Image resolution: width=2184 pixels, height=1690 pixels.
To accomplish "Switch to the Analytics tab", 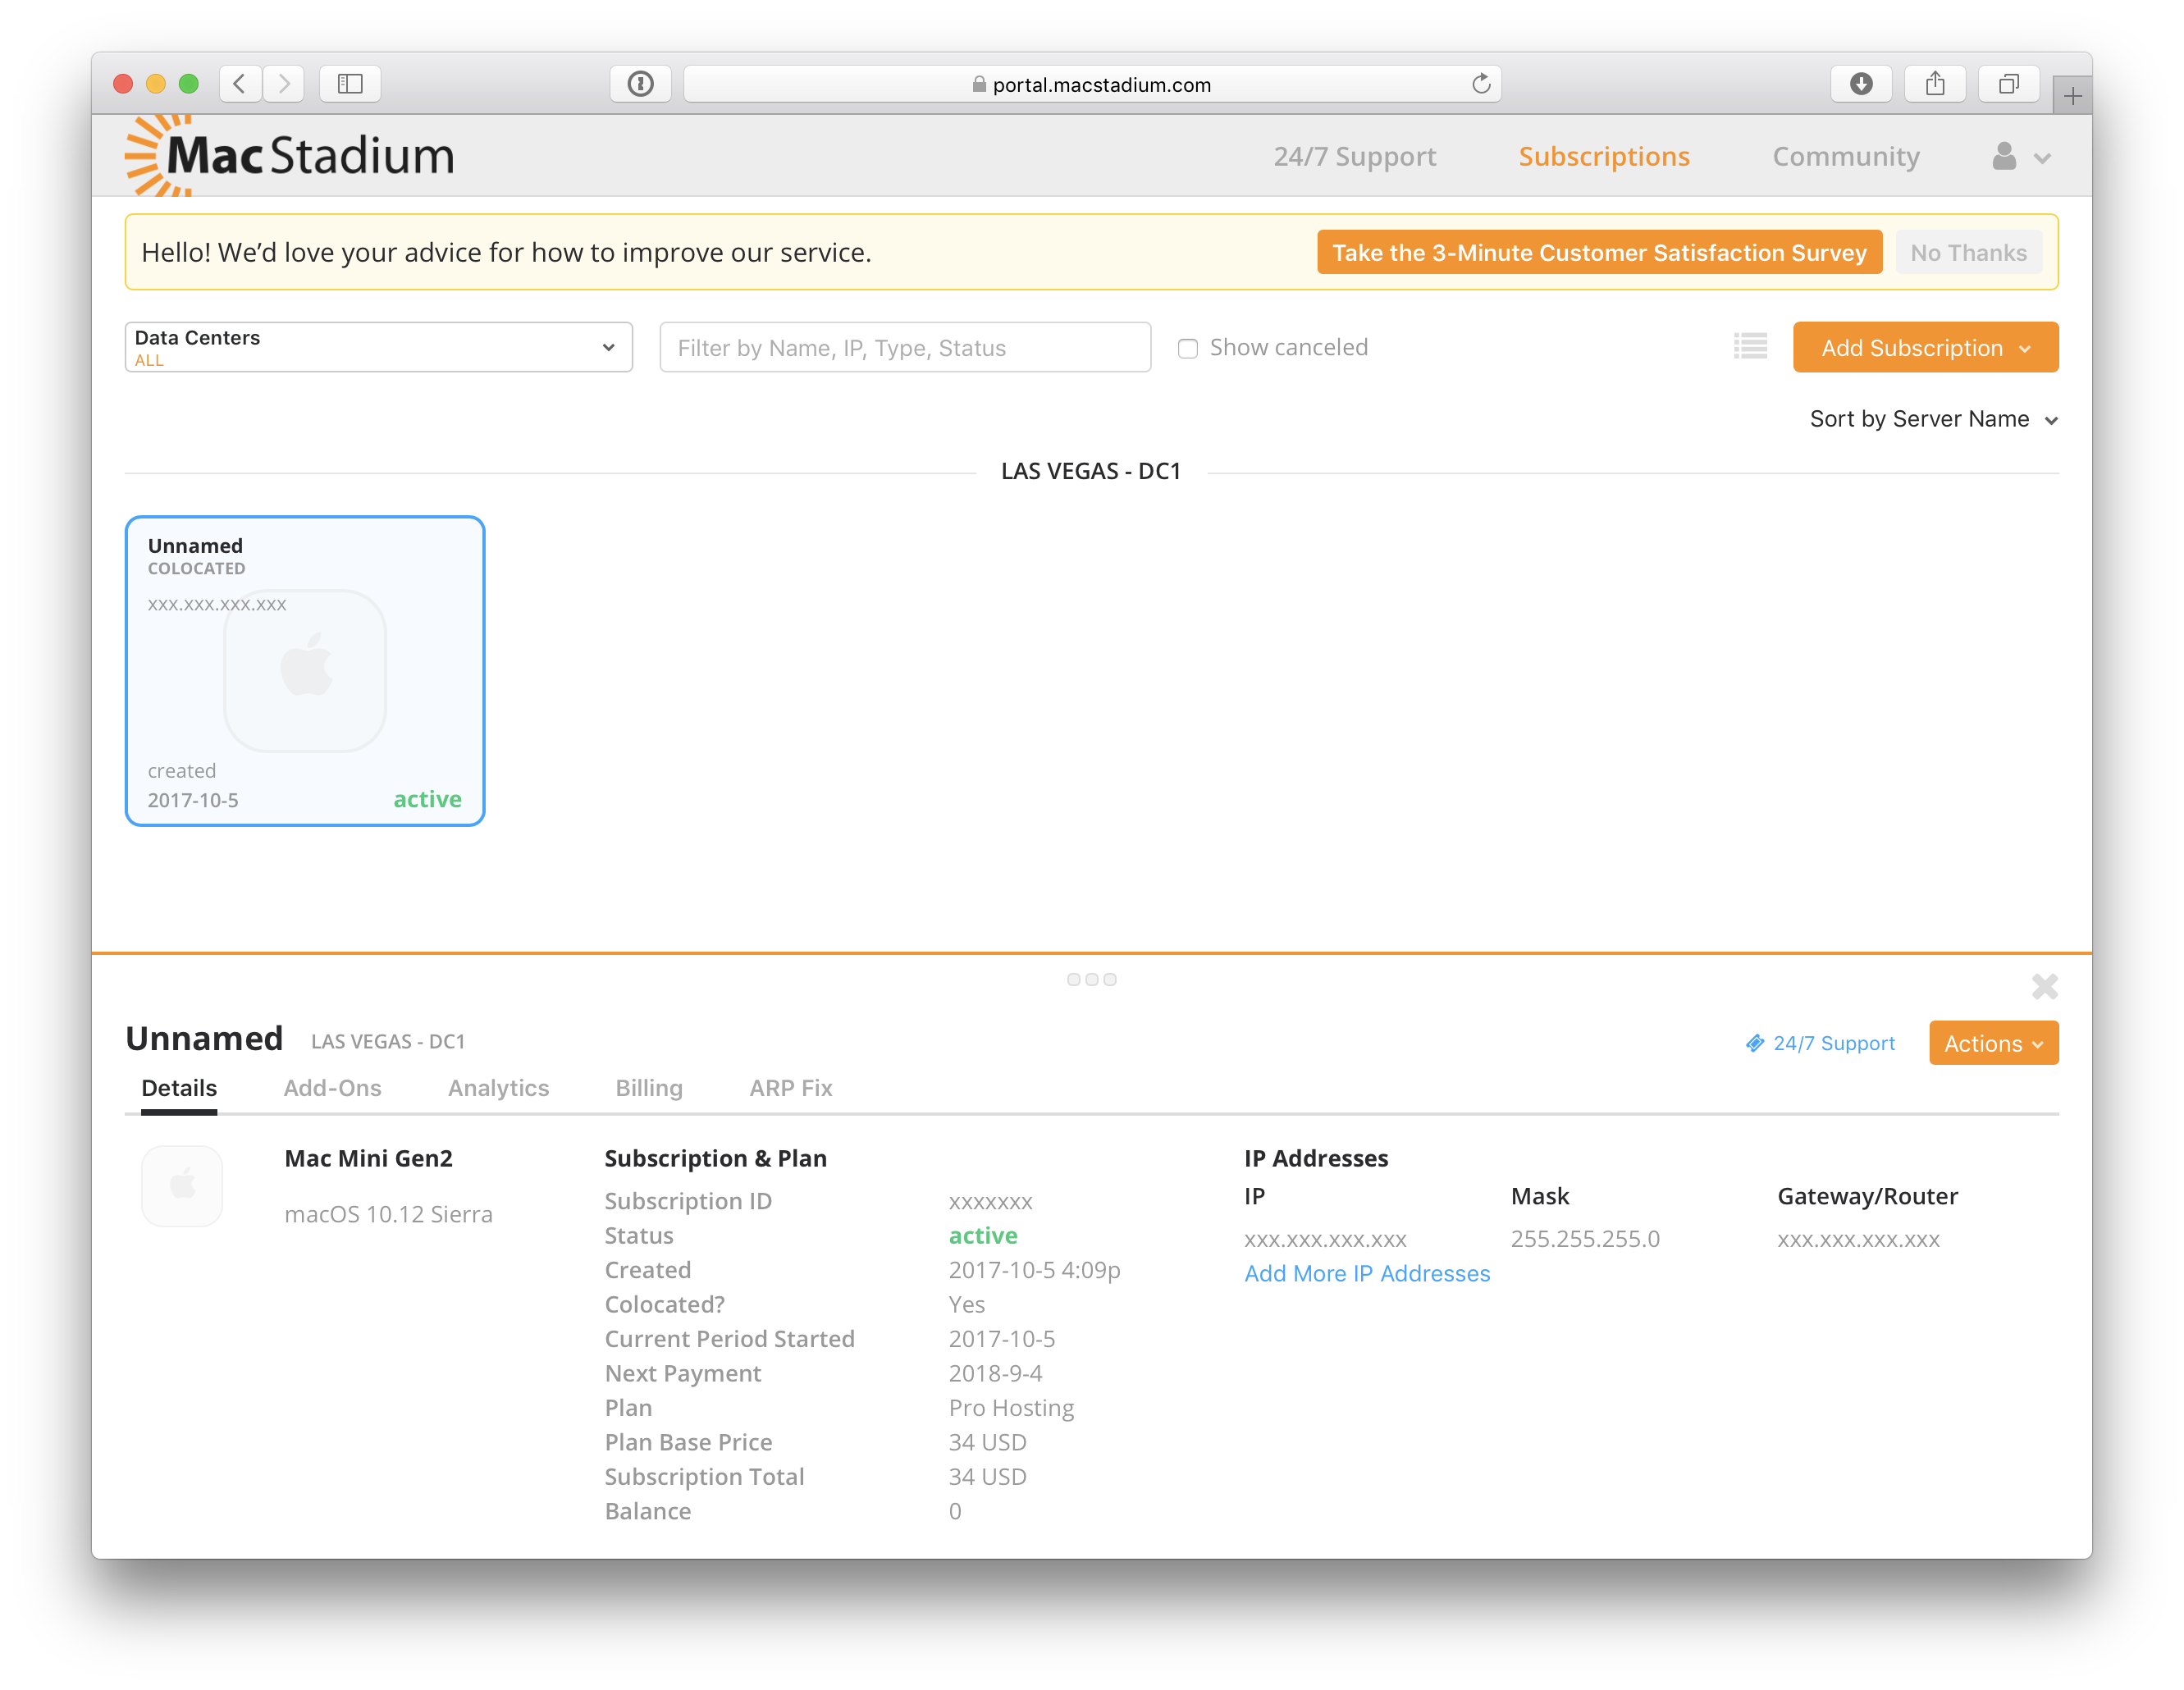I will pos(498,1088).
